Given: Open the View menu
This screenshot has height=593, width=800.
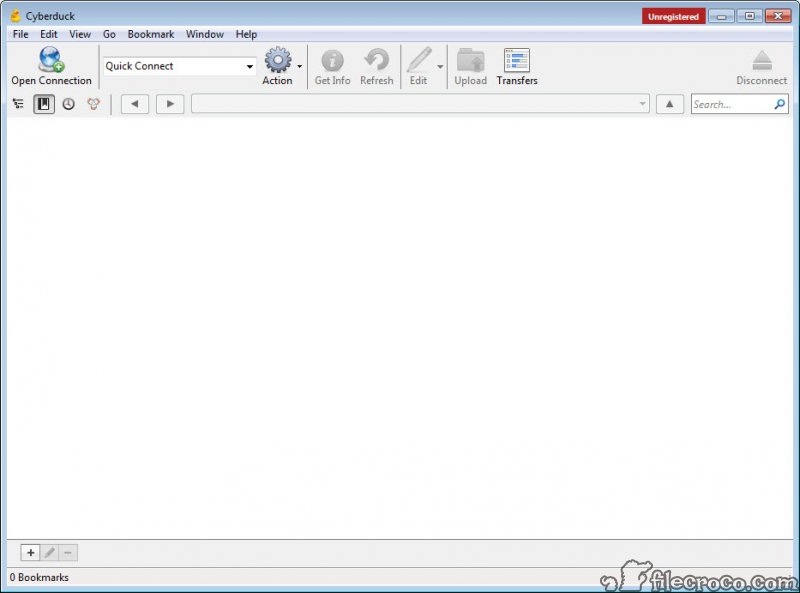Looking at the screenshot, I should (80, 34).
